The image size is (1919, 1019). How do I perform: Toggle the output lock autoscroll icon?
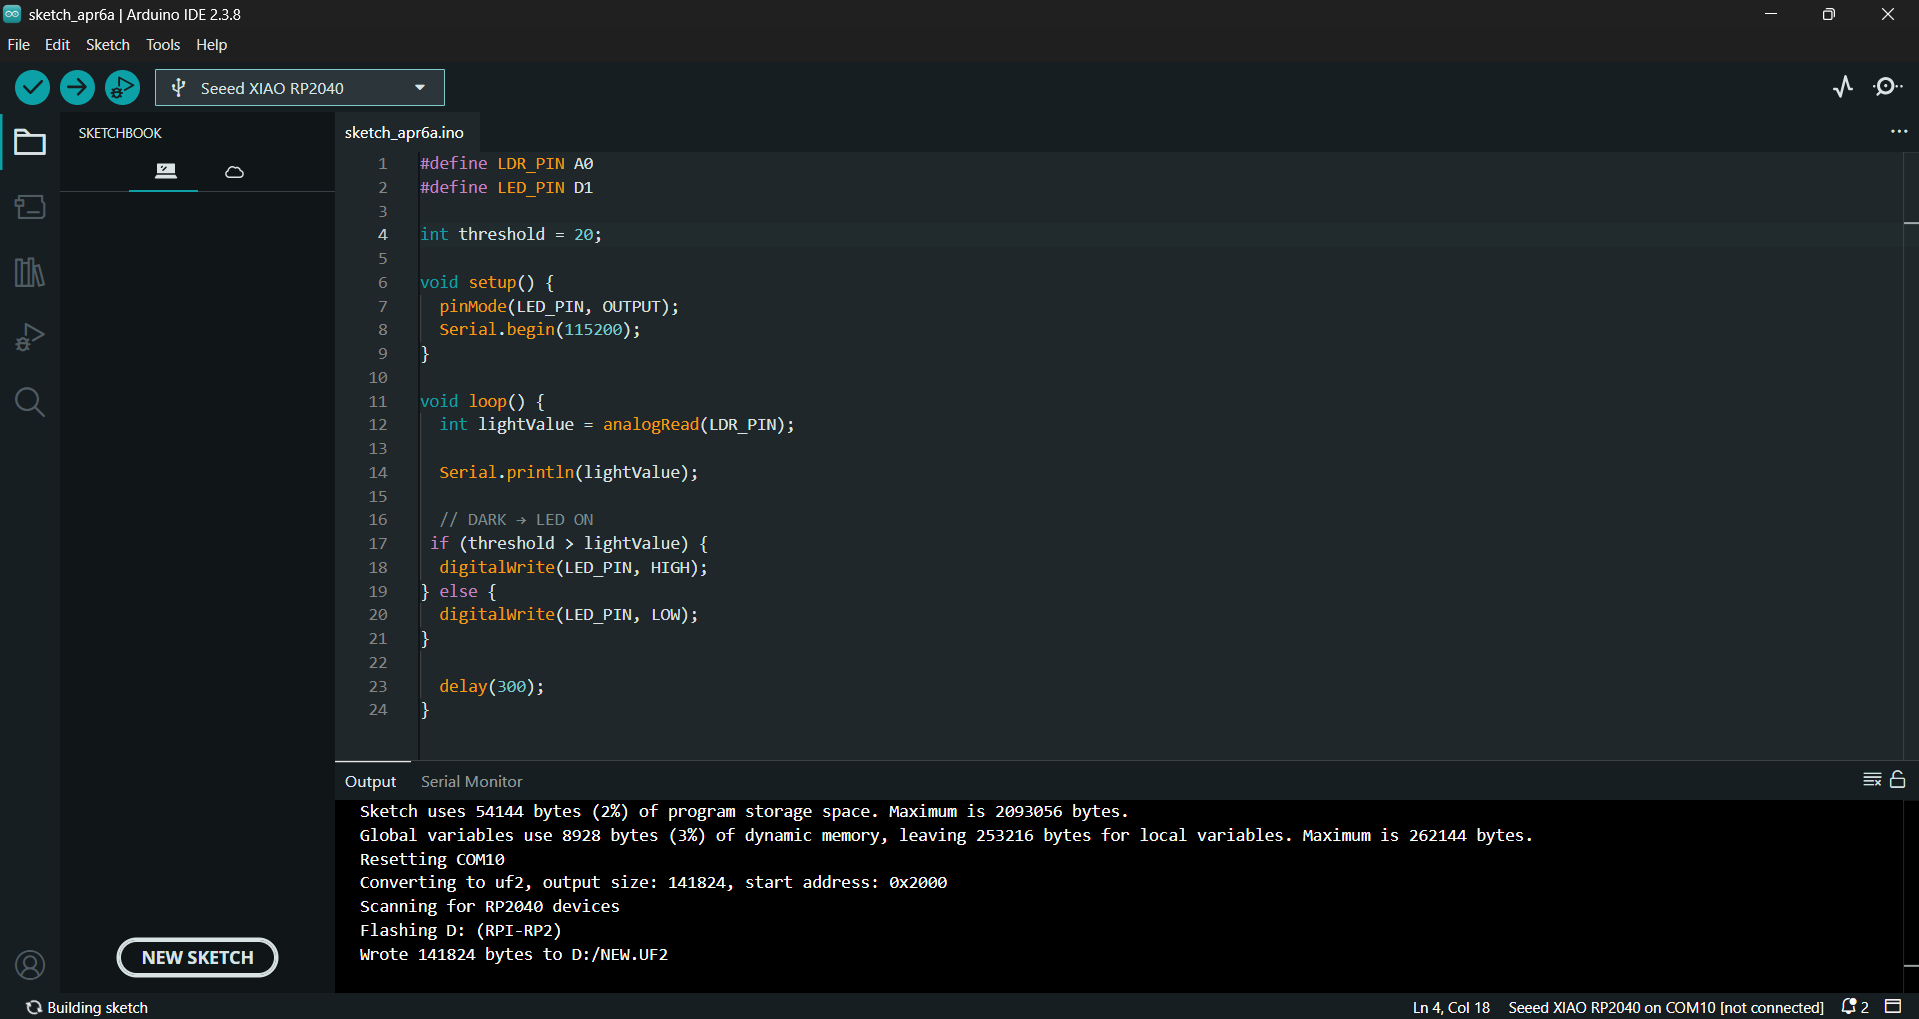pyautogui.click(x=1898, y=780)
